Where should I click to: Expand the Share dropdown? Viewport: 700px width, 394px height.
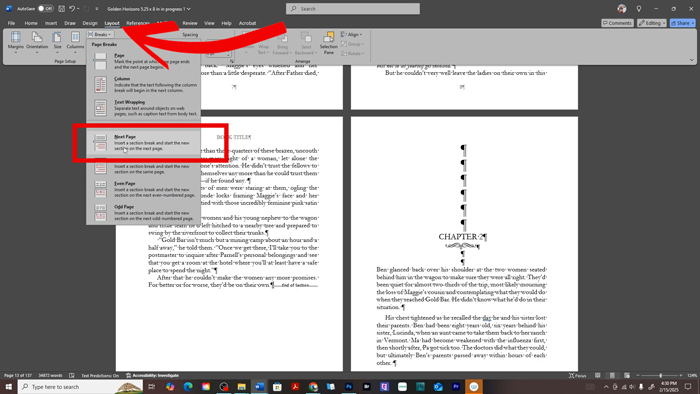pos(692,23)
